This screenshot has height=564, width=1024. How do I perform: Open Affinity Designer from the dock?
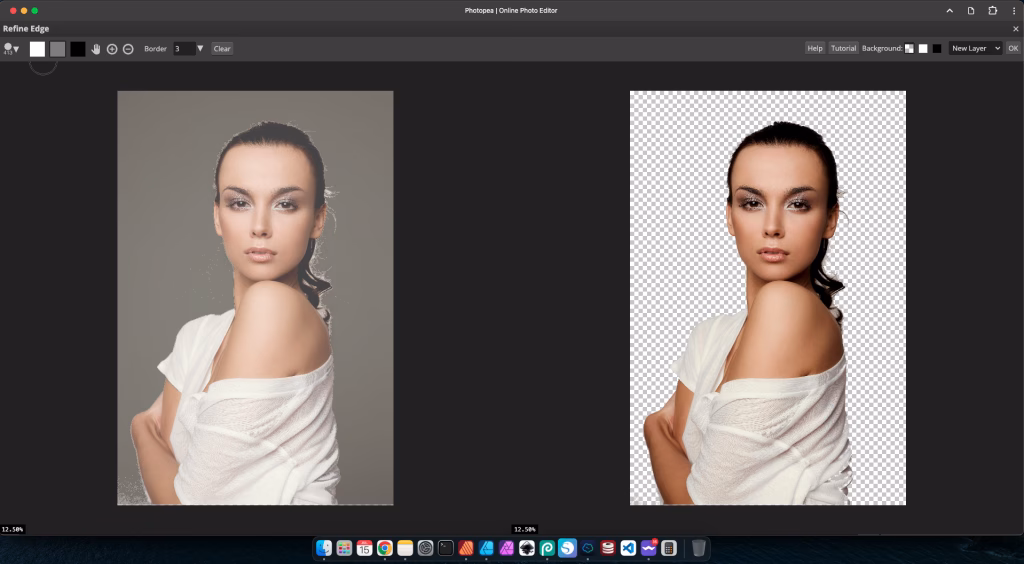click(486, 548)
